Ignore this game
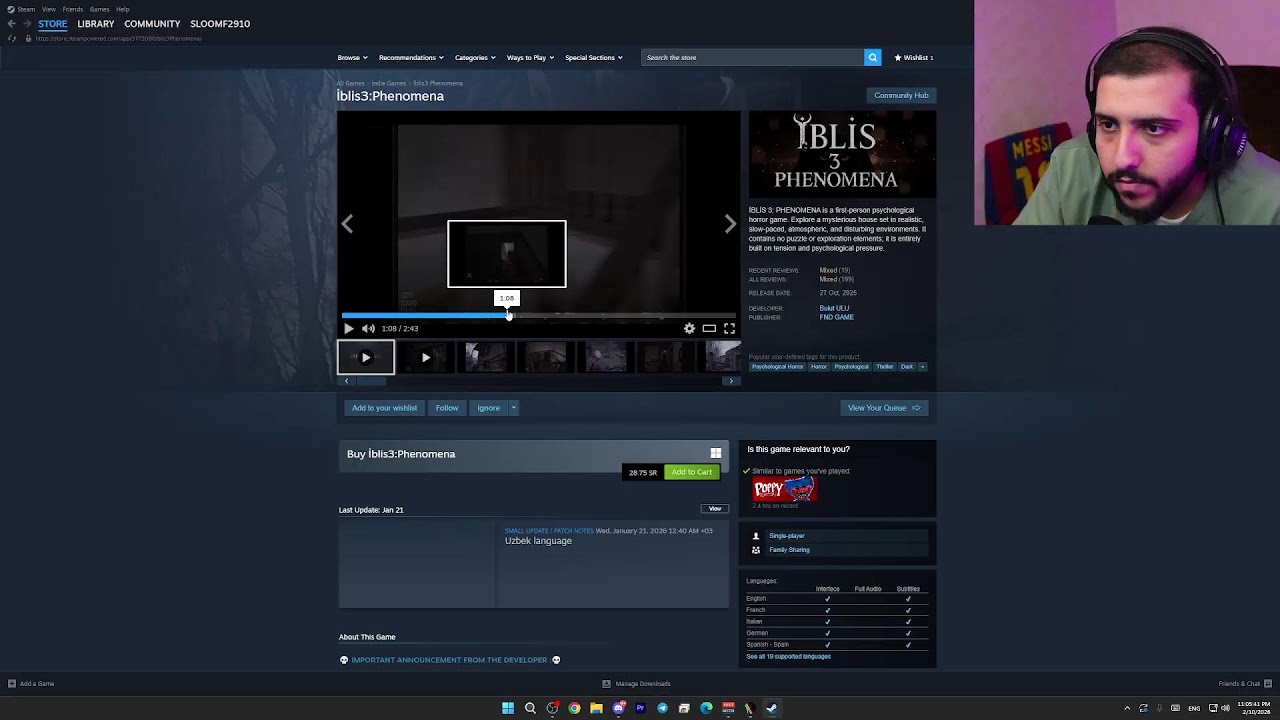Image resolution: width=1280 pixels, height=720 pixels. pyautogui.click(x=488, y=408)
